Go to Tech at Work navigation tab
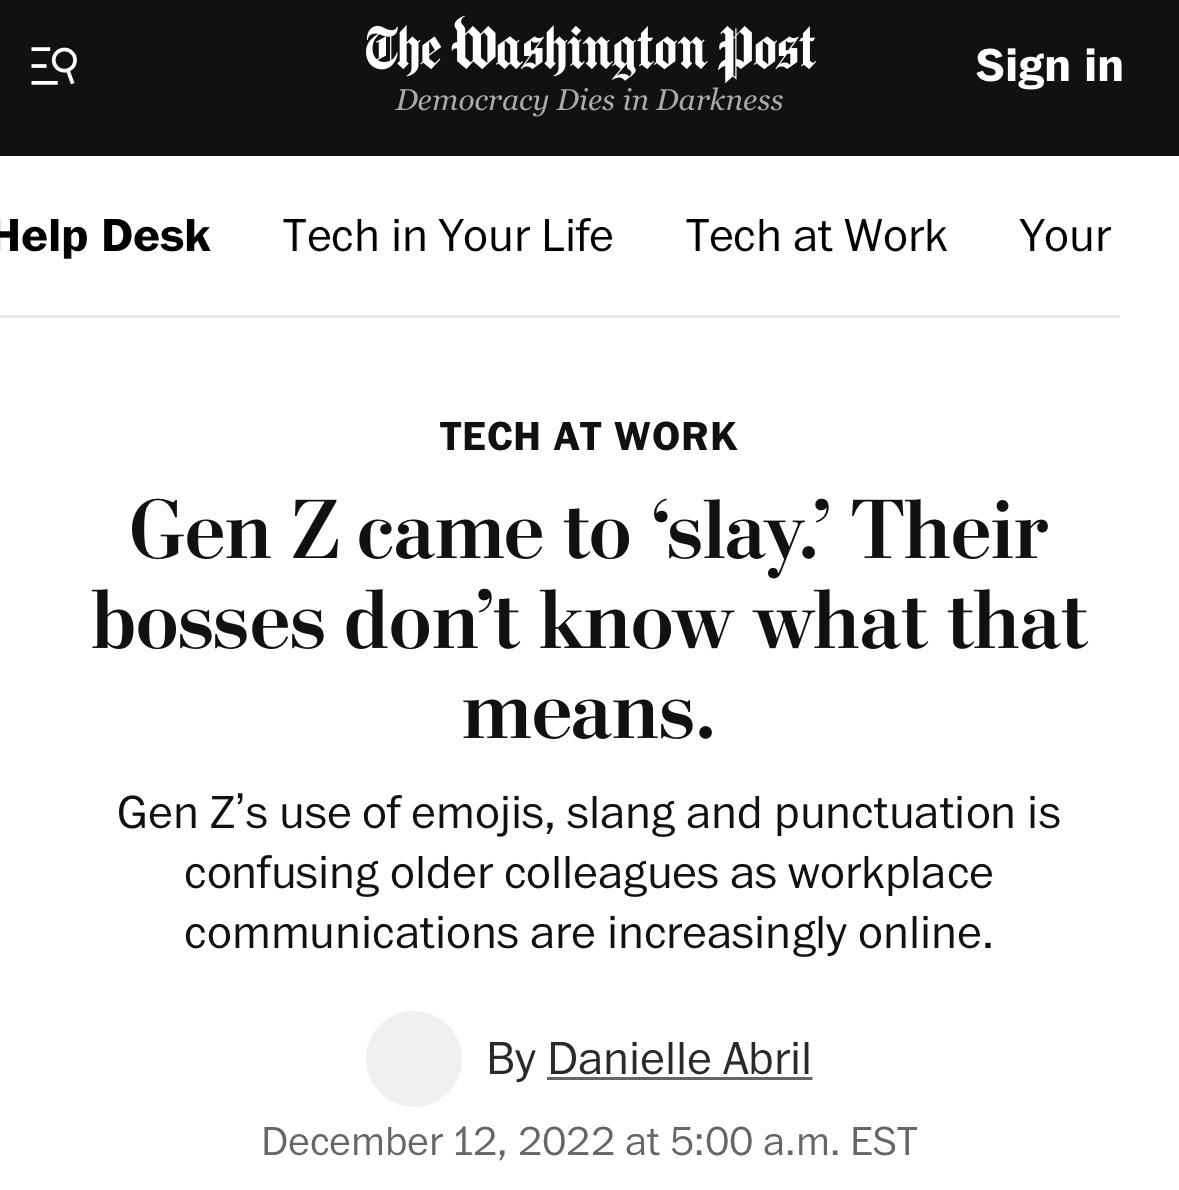Screen dimensions: 1179x1190 [x=815, y=236]
